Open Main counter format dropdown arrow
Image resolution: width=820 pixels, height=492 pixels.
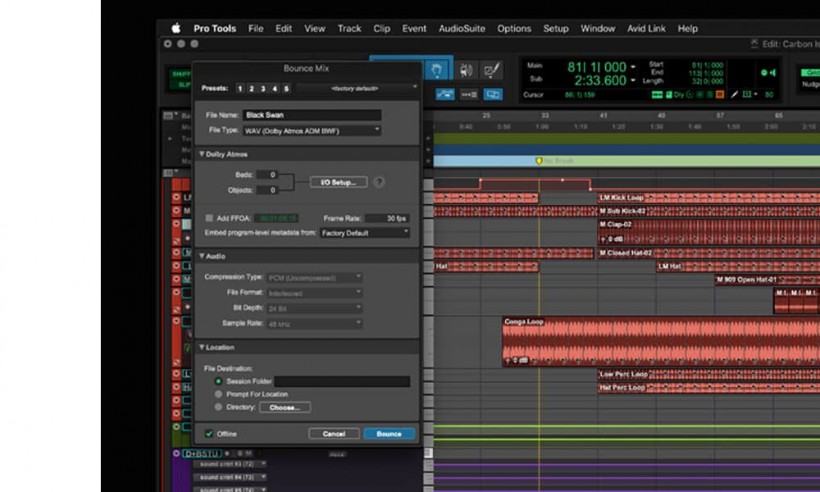(x=633, y=67)
